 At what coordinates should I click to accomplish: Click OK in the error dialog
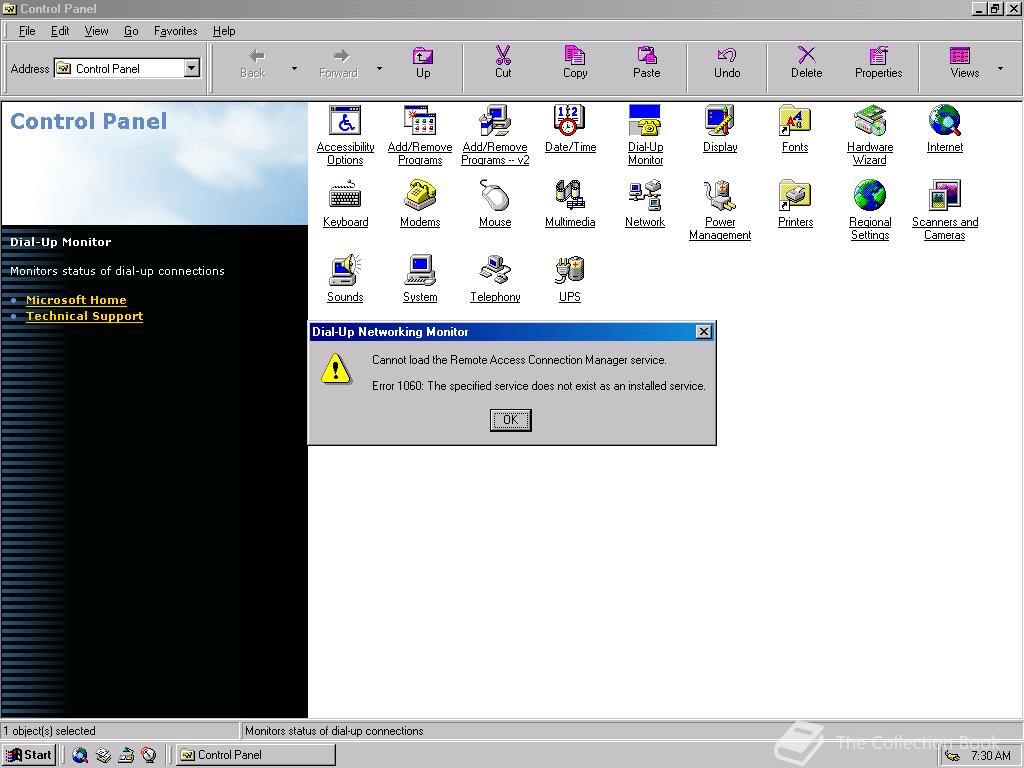click(x=510, y=420)
